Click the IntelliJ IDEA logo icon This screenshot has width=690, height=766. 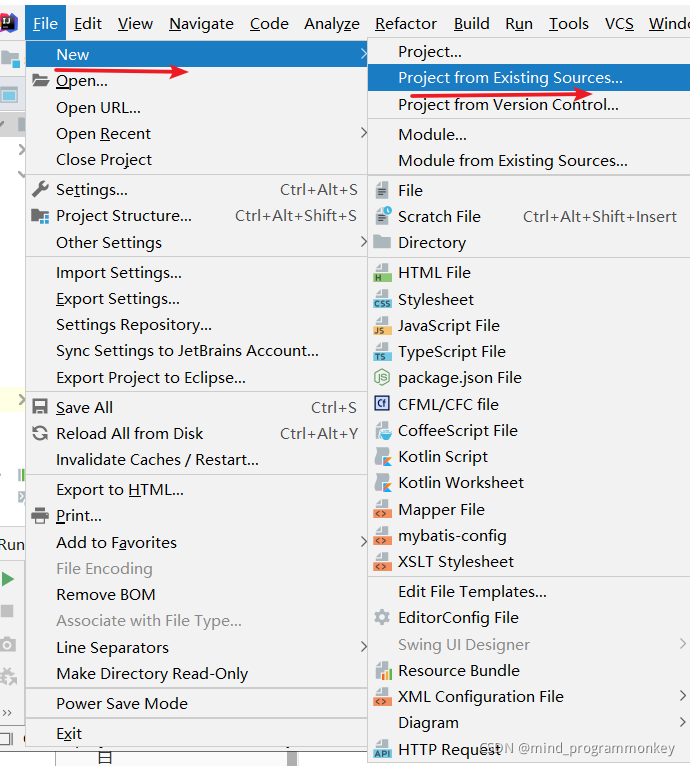[x=9, y=22]
